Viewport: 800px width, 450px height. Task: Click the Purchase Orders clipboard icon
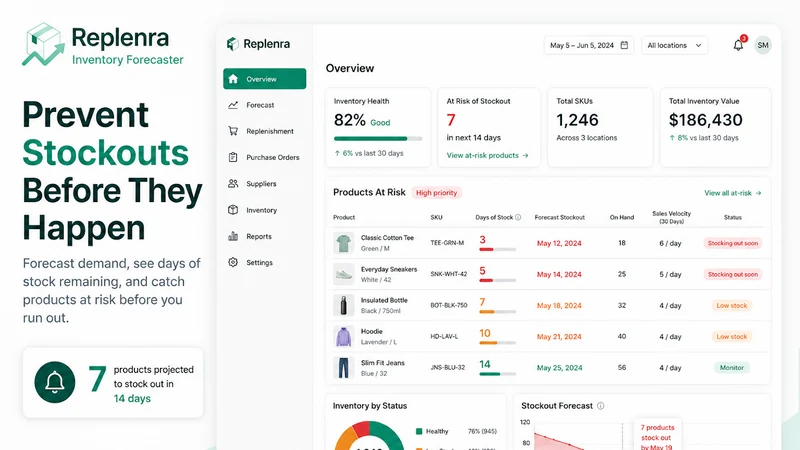click(x=233, y=157)
